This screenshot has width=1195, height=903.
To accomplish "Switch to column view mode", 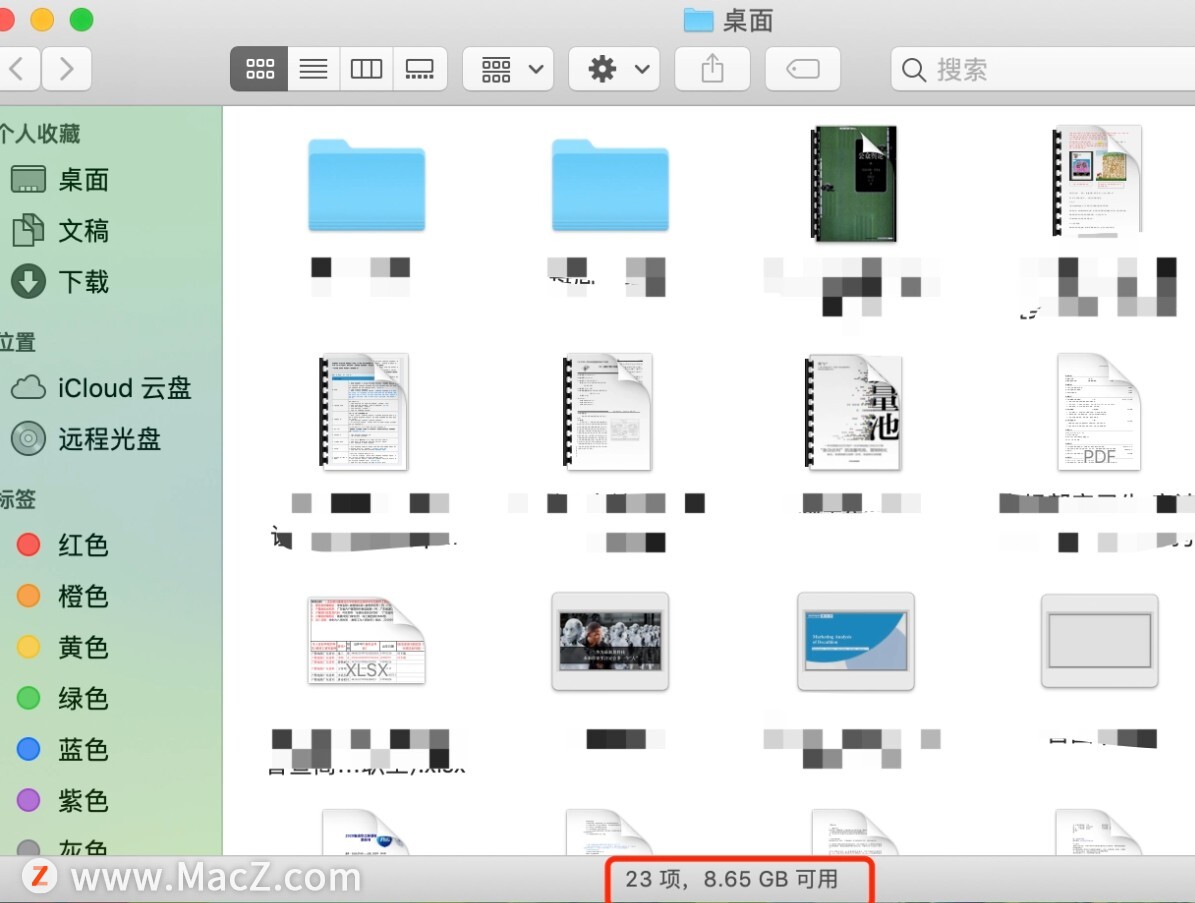I will [366, 69].
